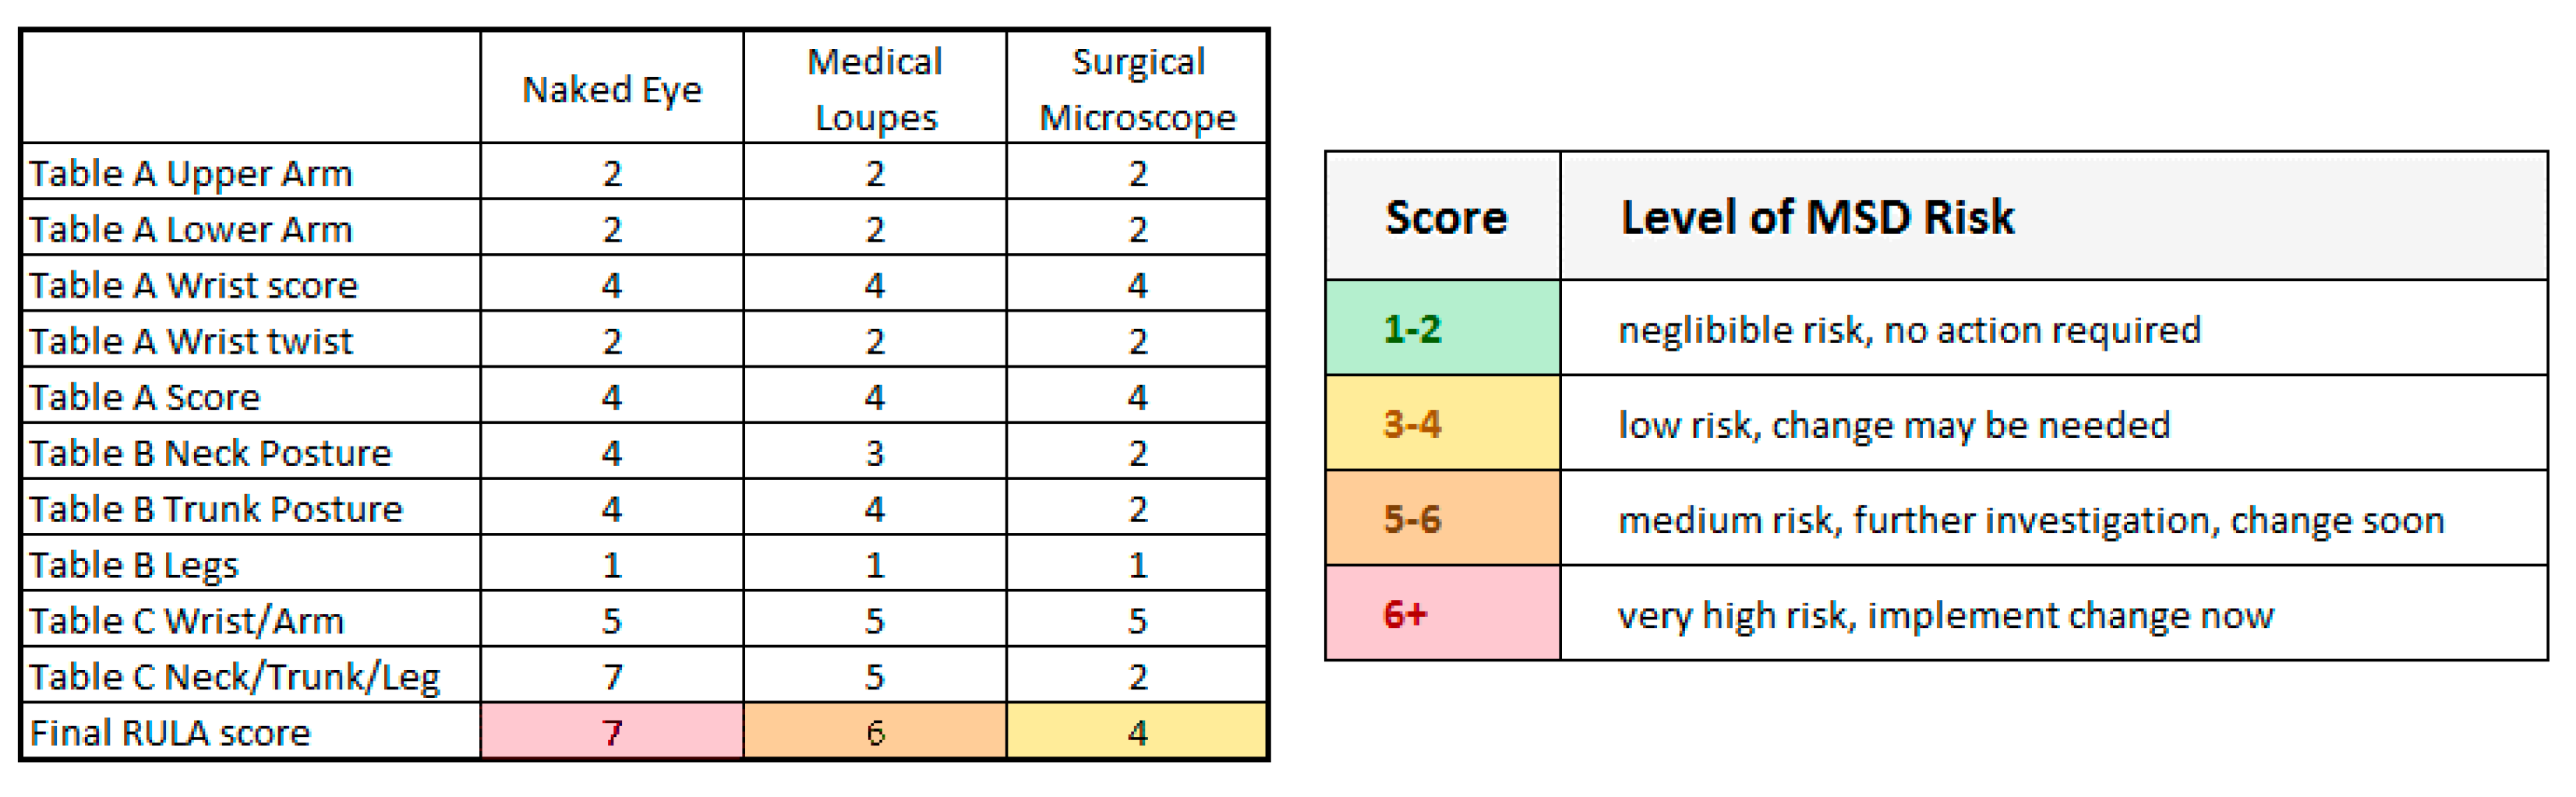This screenshot has width=2576, height=797.
Task: Click the Medical Loupes column header
Action: pyautogui.click(x=875, y=90)
